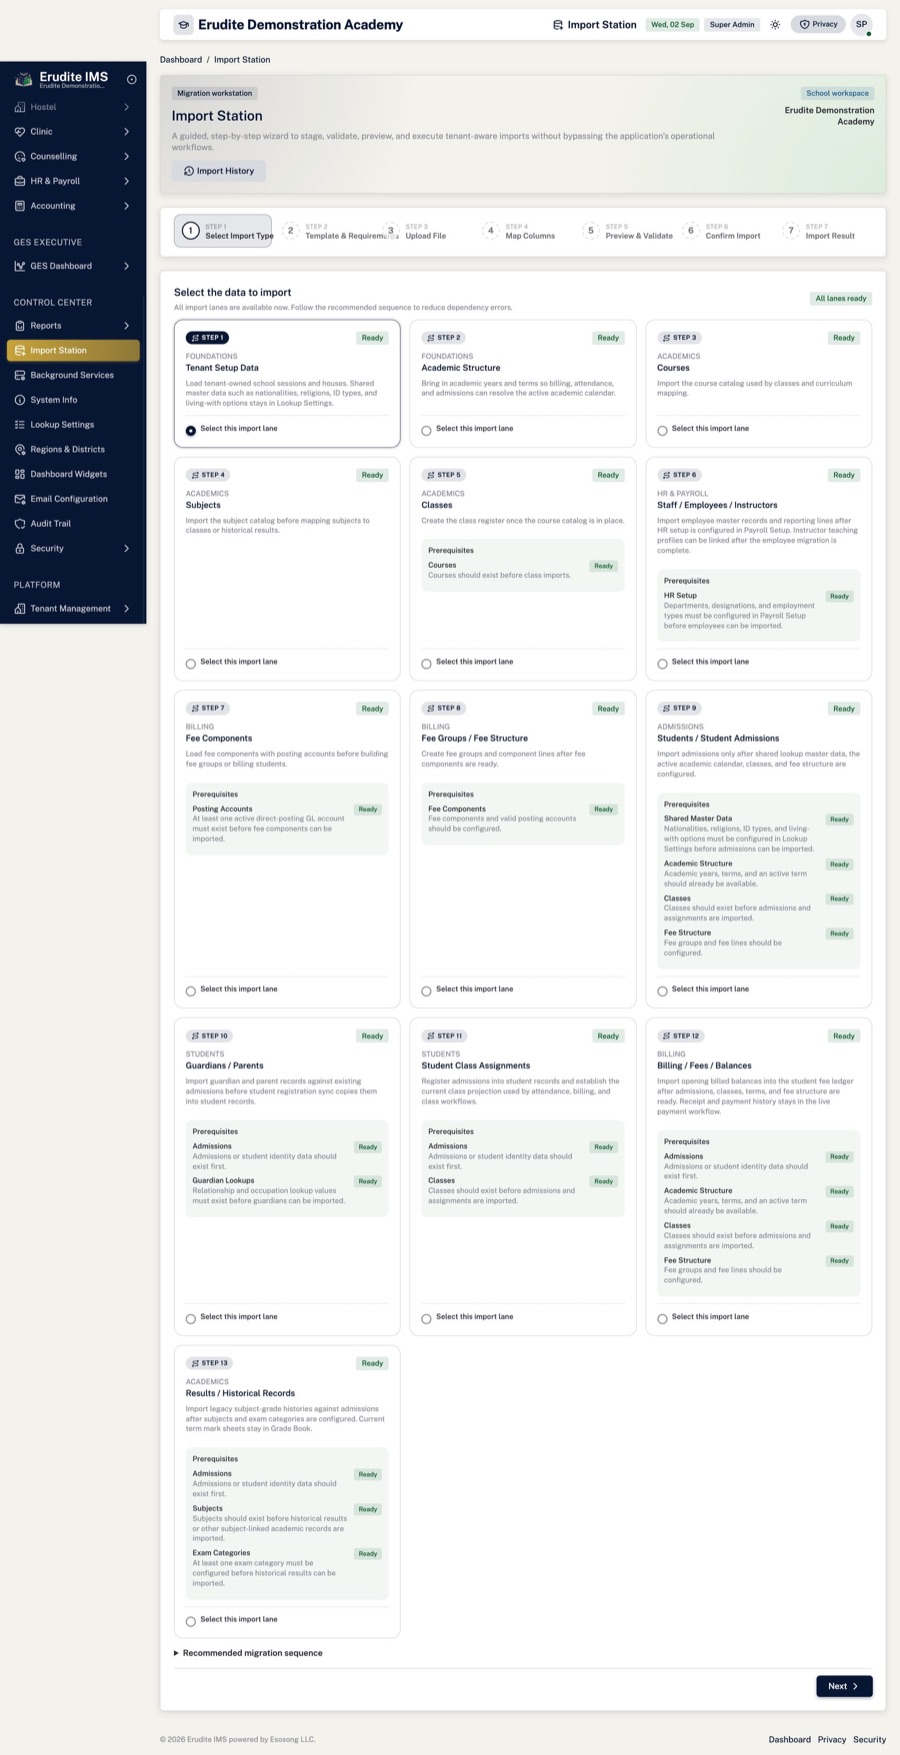Expand GES Dashboard menu chevron
Screen dimensions: 900x1755
click(x=126, y=266)
